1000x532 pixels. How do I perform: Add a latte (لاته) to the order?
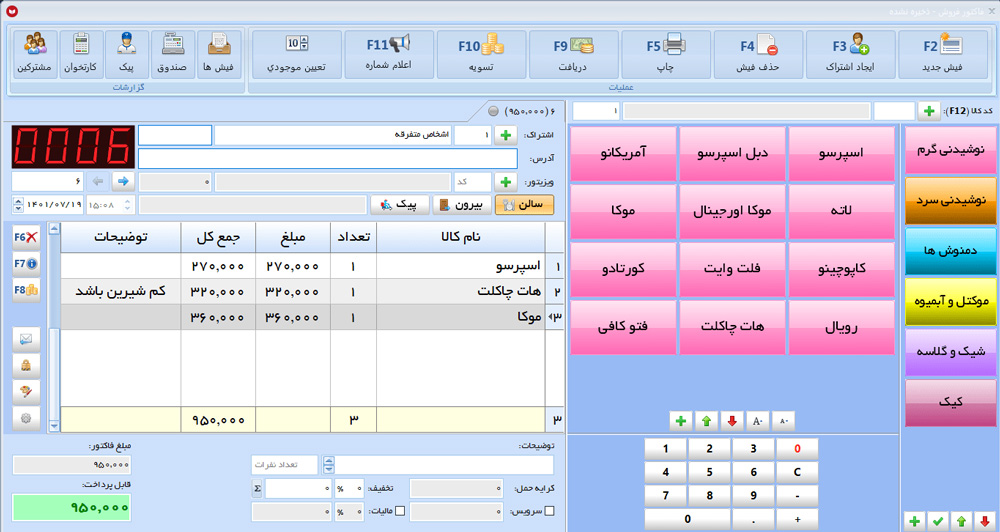point(841,212)
